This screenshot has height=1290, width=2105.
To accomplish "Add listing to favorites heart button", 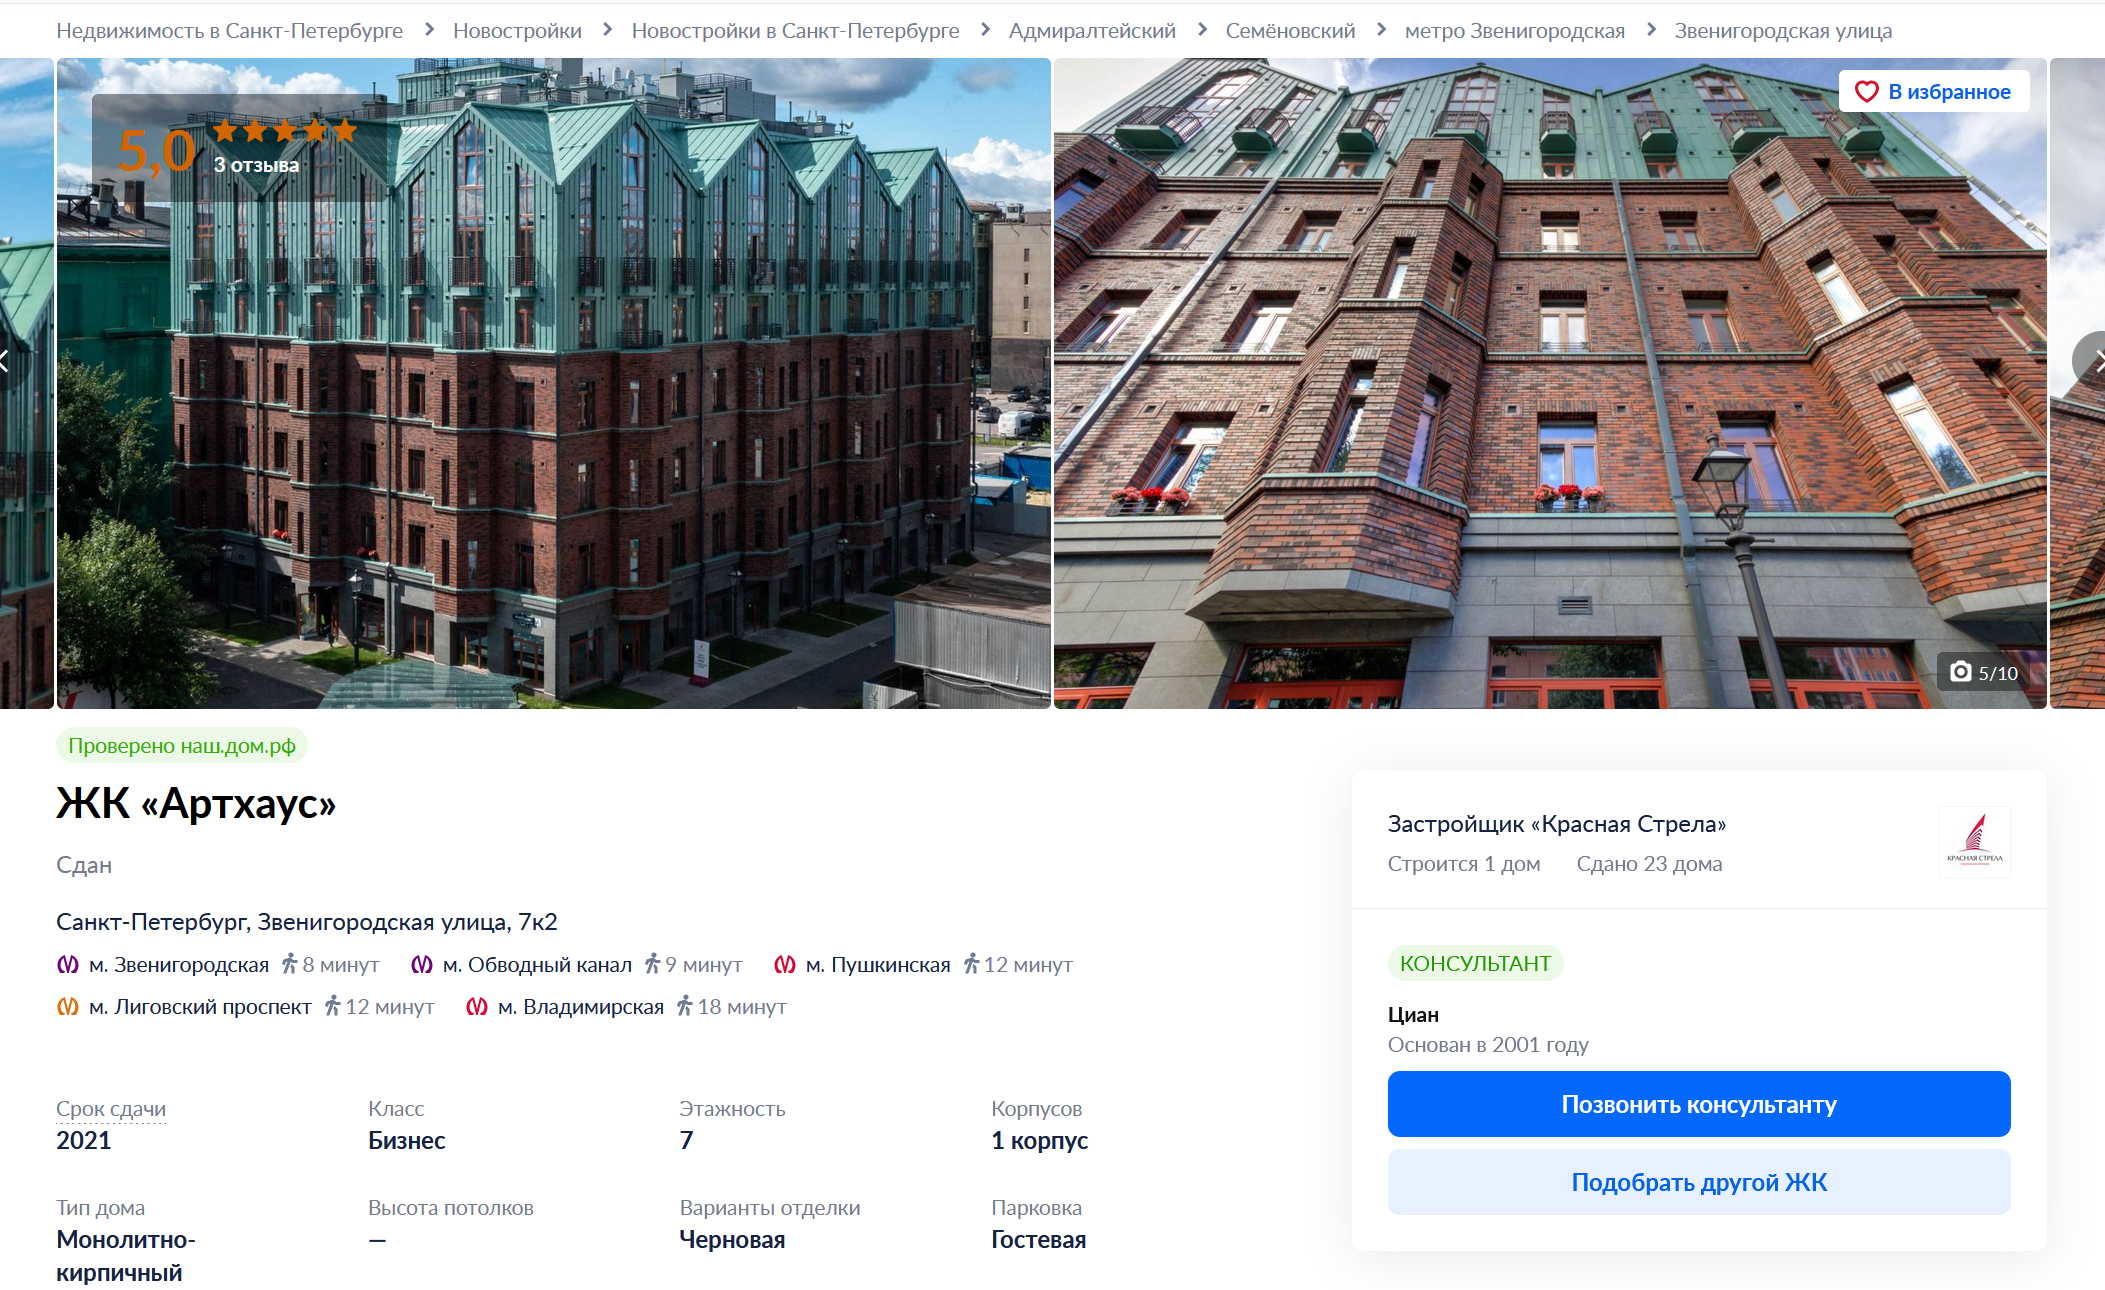I will point(1933,91).
